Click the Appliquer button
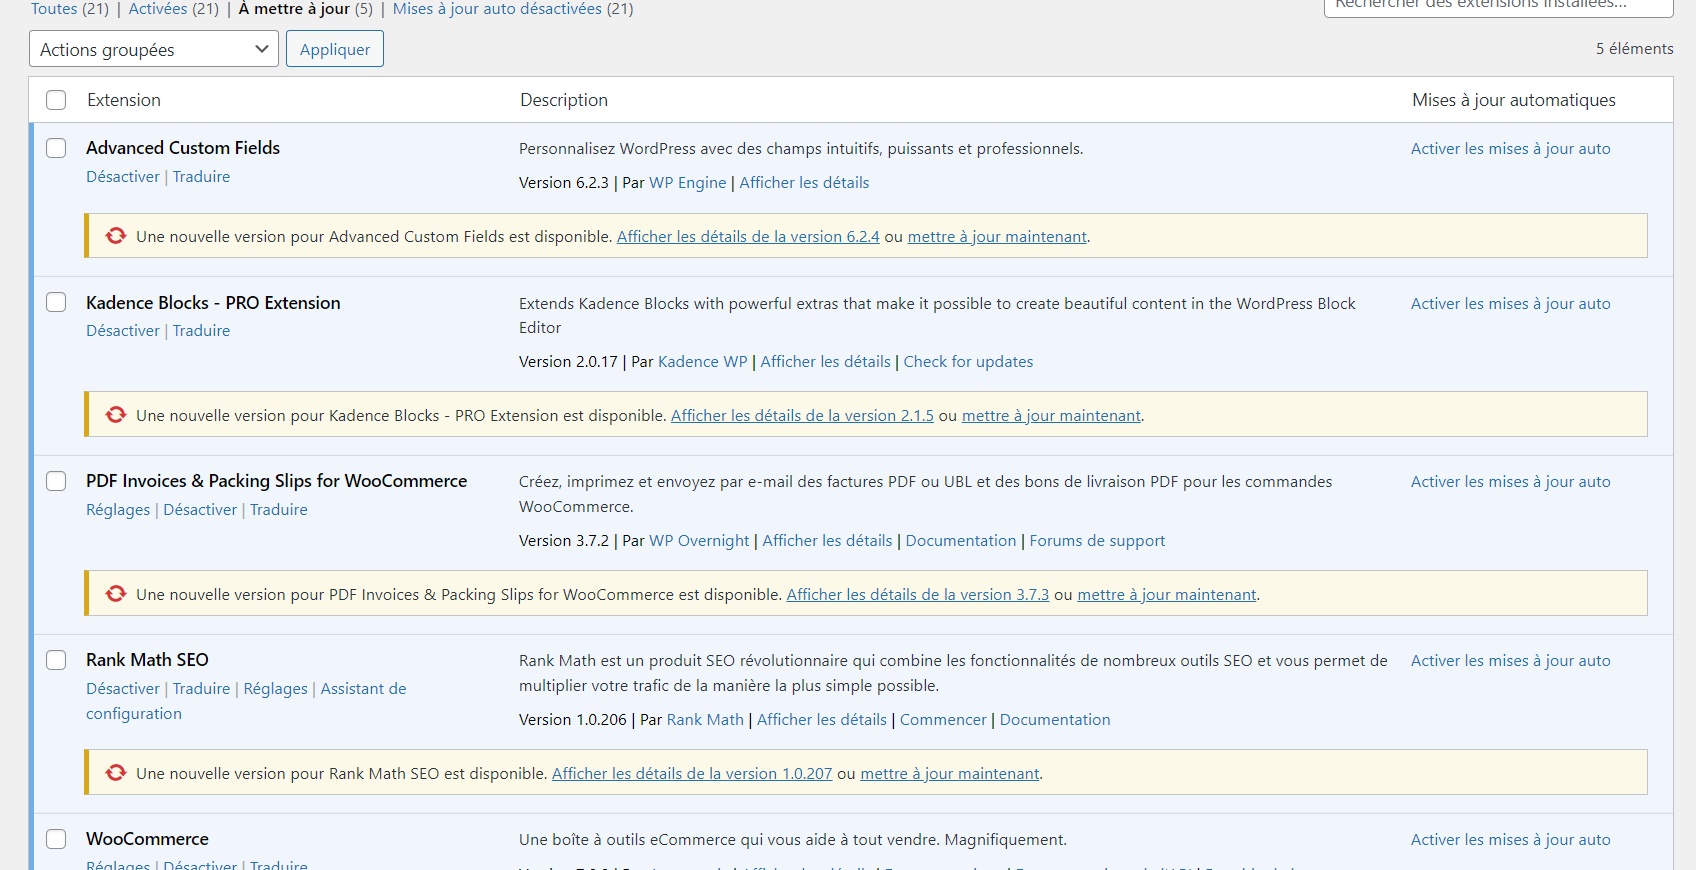Screen dimensions: 1696x870 click(335, 49)
